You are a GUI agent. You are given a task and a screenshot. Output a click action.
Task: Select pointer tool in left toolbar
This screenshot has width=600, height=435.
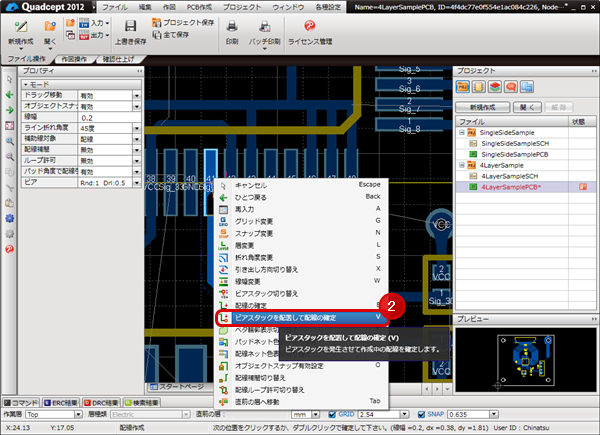pyautogui.click(x=10, y=79)
